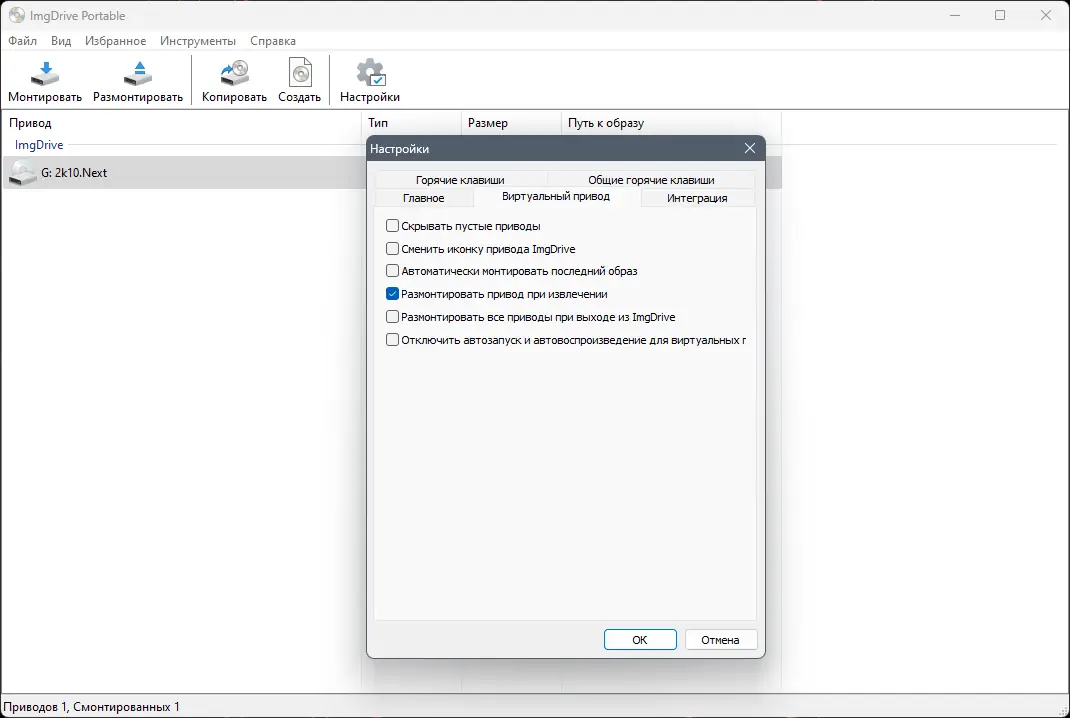The width and height of the screenshot is (1070, 718).
Task: Confirm settings with the OK button
Action: 640,640
